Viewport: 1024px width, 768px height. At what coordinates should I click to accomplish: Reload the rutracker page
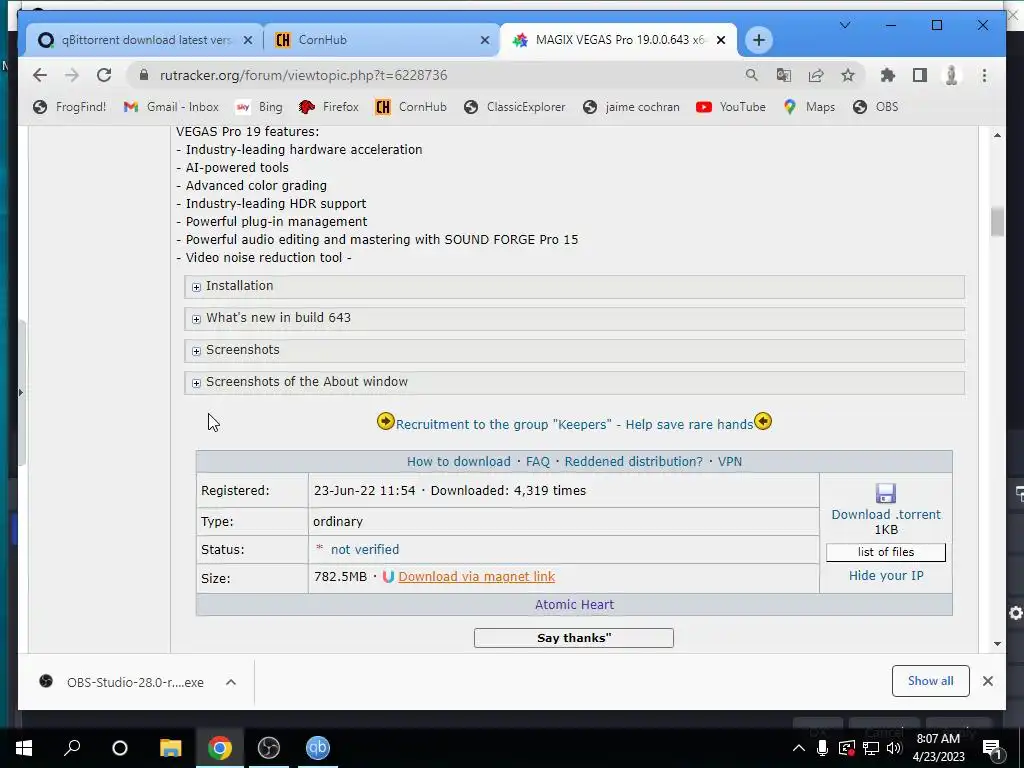(104, 75)
